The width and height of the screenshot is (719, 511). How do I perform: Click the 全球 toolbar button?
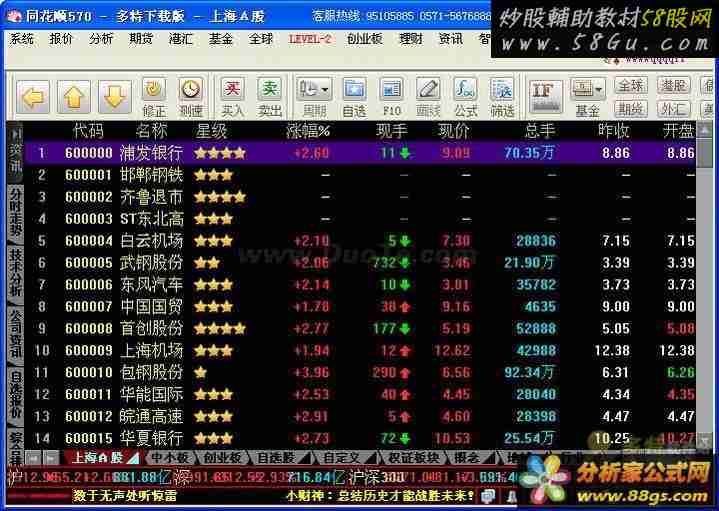click(x=631, y=85)
